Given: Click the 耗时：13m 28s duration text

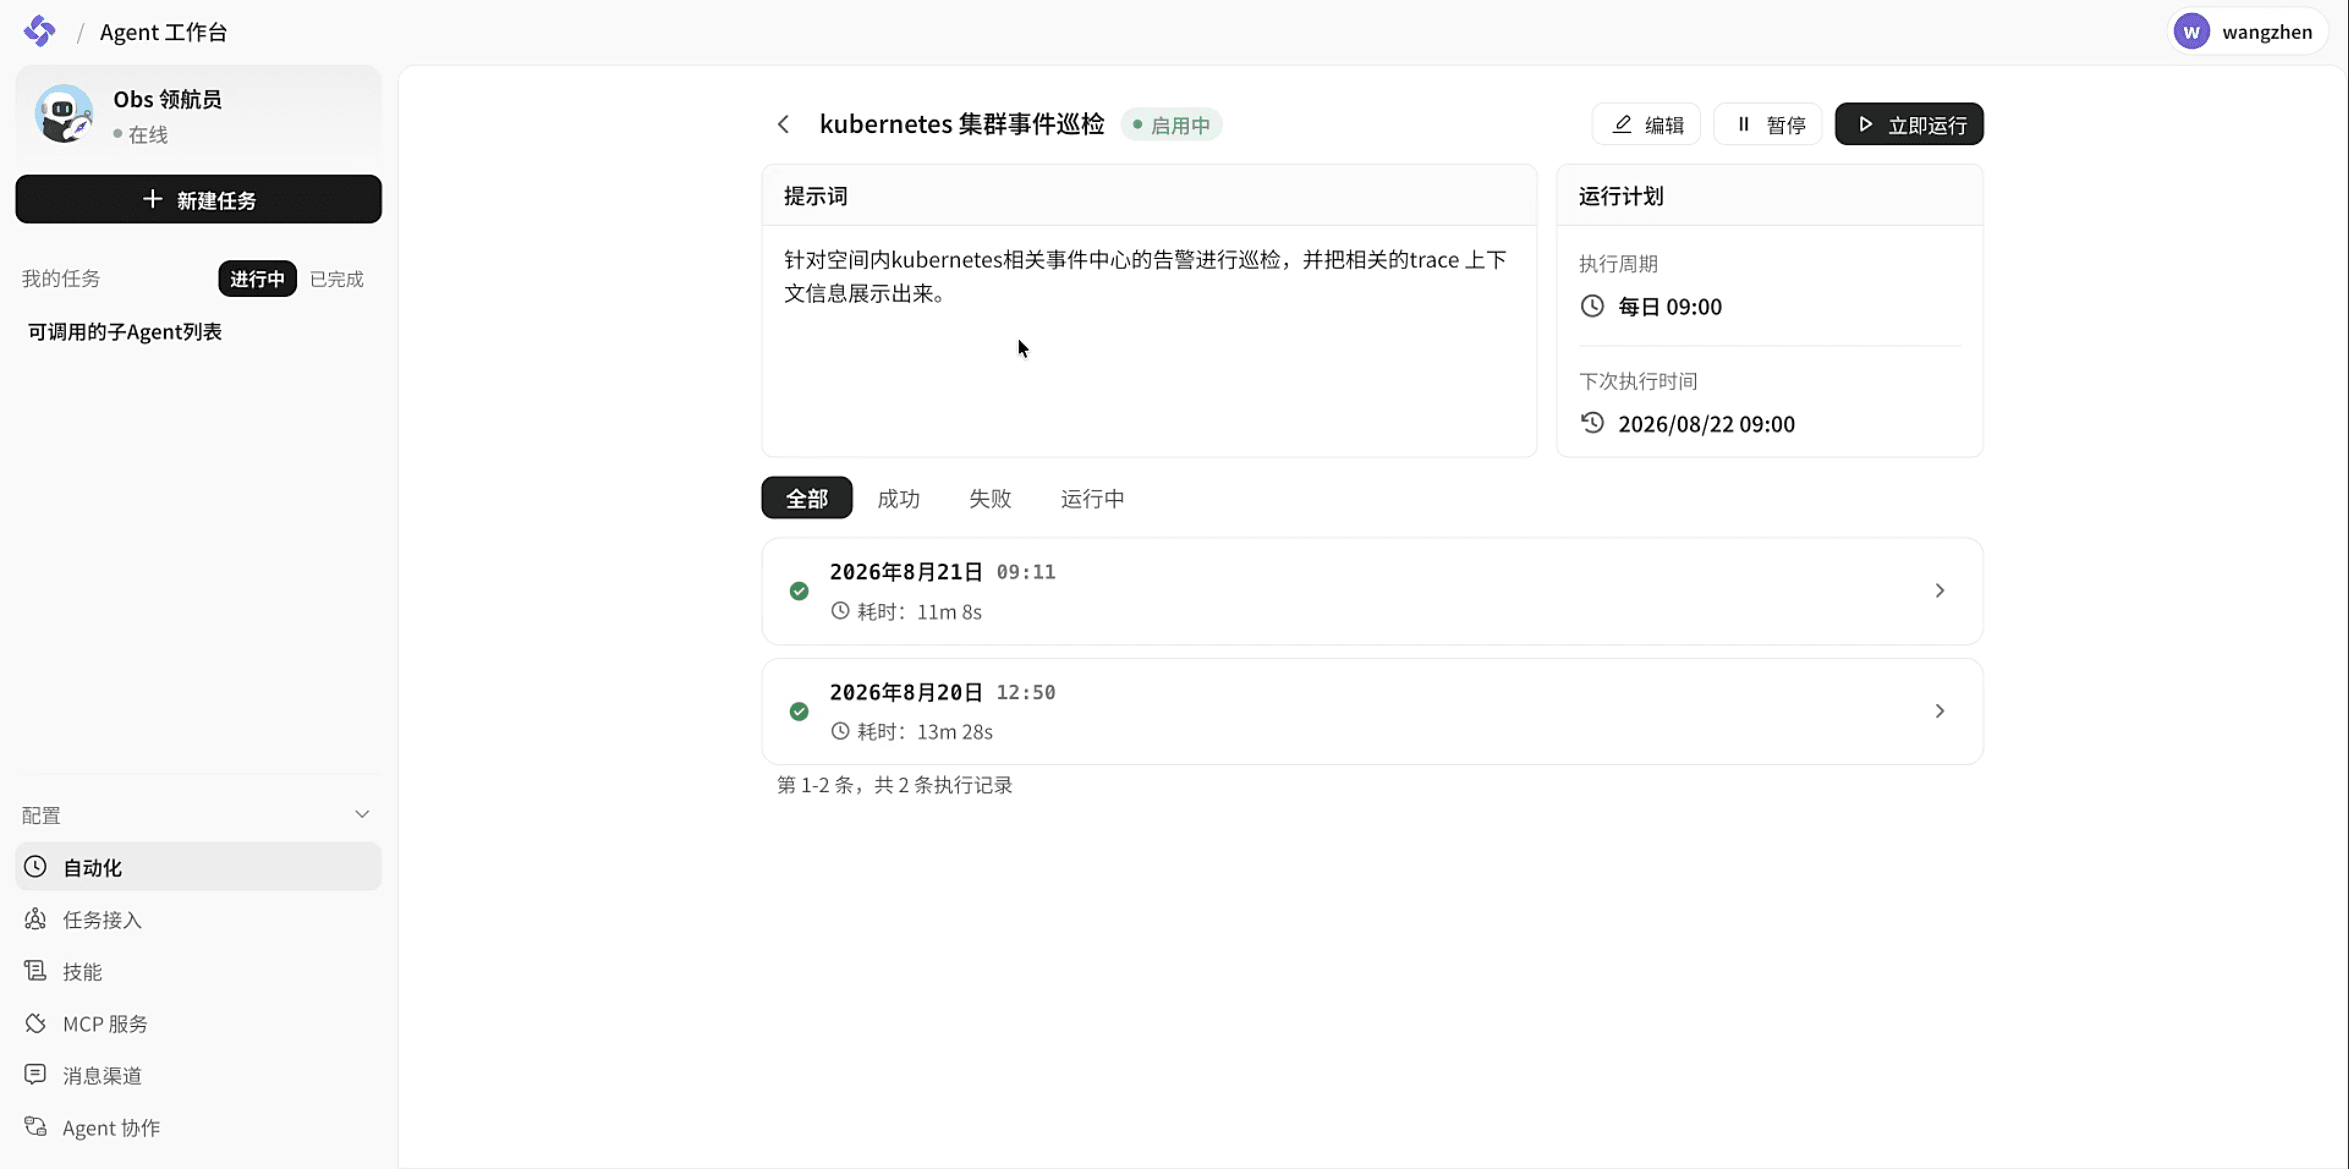Looking at the screenshot, I should pos(925,731).
